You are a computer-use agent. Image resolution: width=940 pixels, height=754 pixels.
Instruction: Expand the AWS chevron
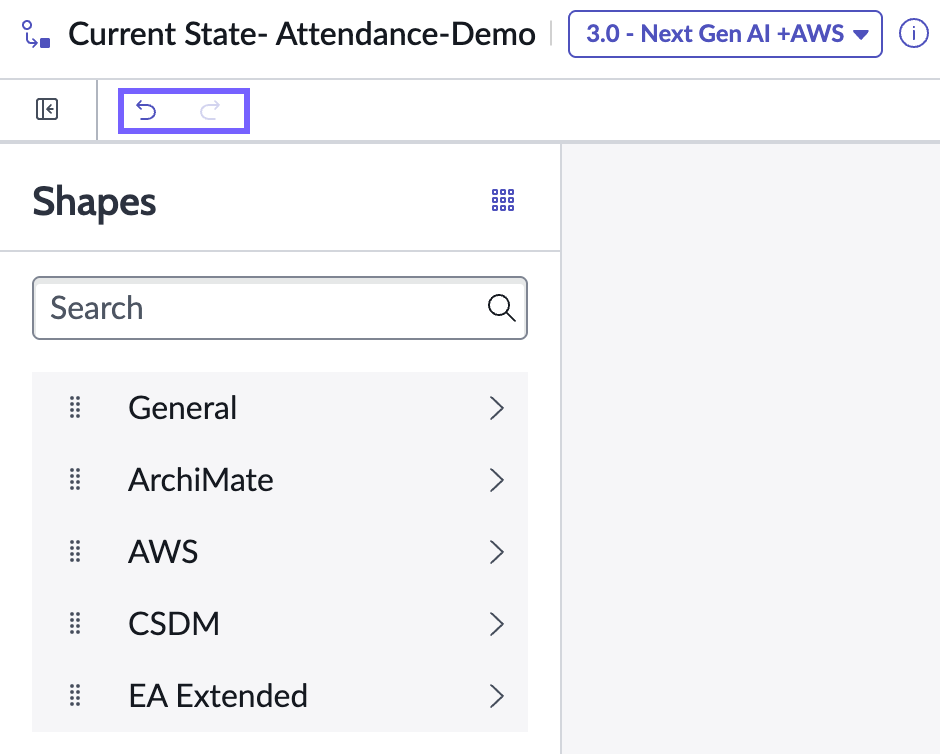(x=496, y=552)
